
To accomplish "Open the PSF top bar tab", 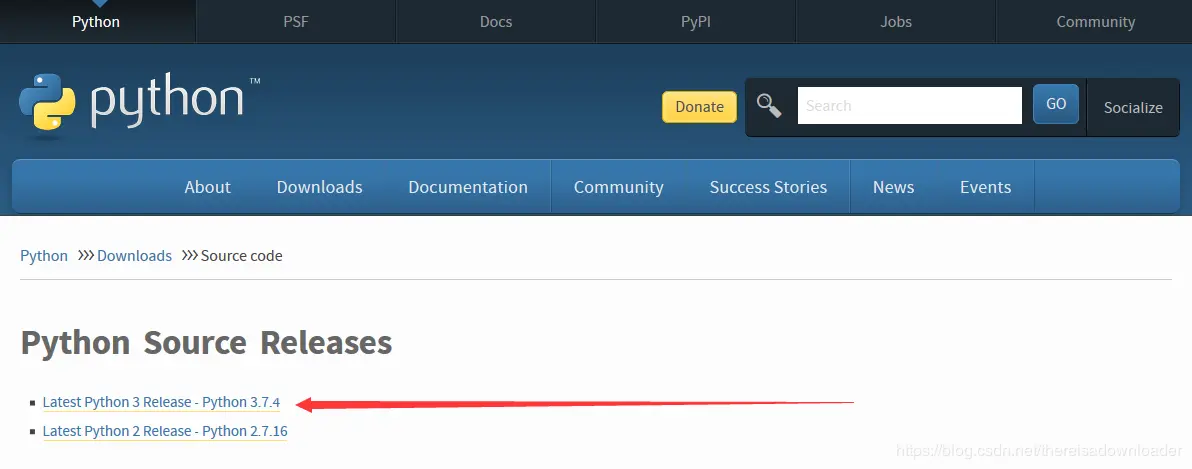I will pyautogui.click(x=296, y=21).
